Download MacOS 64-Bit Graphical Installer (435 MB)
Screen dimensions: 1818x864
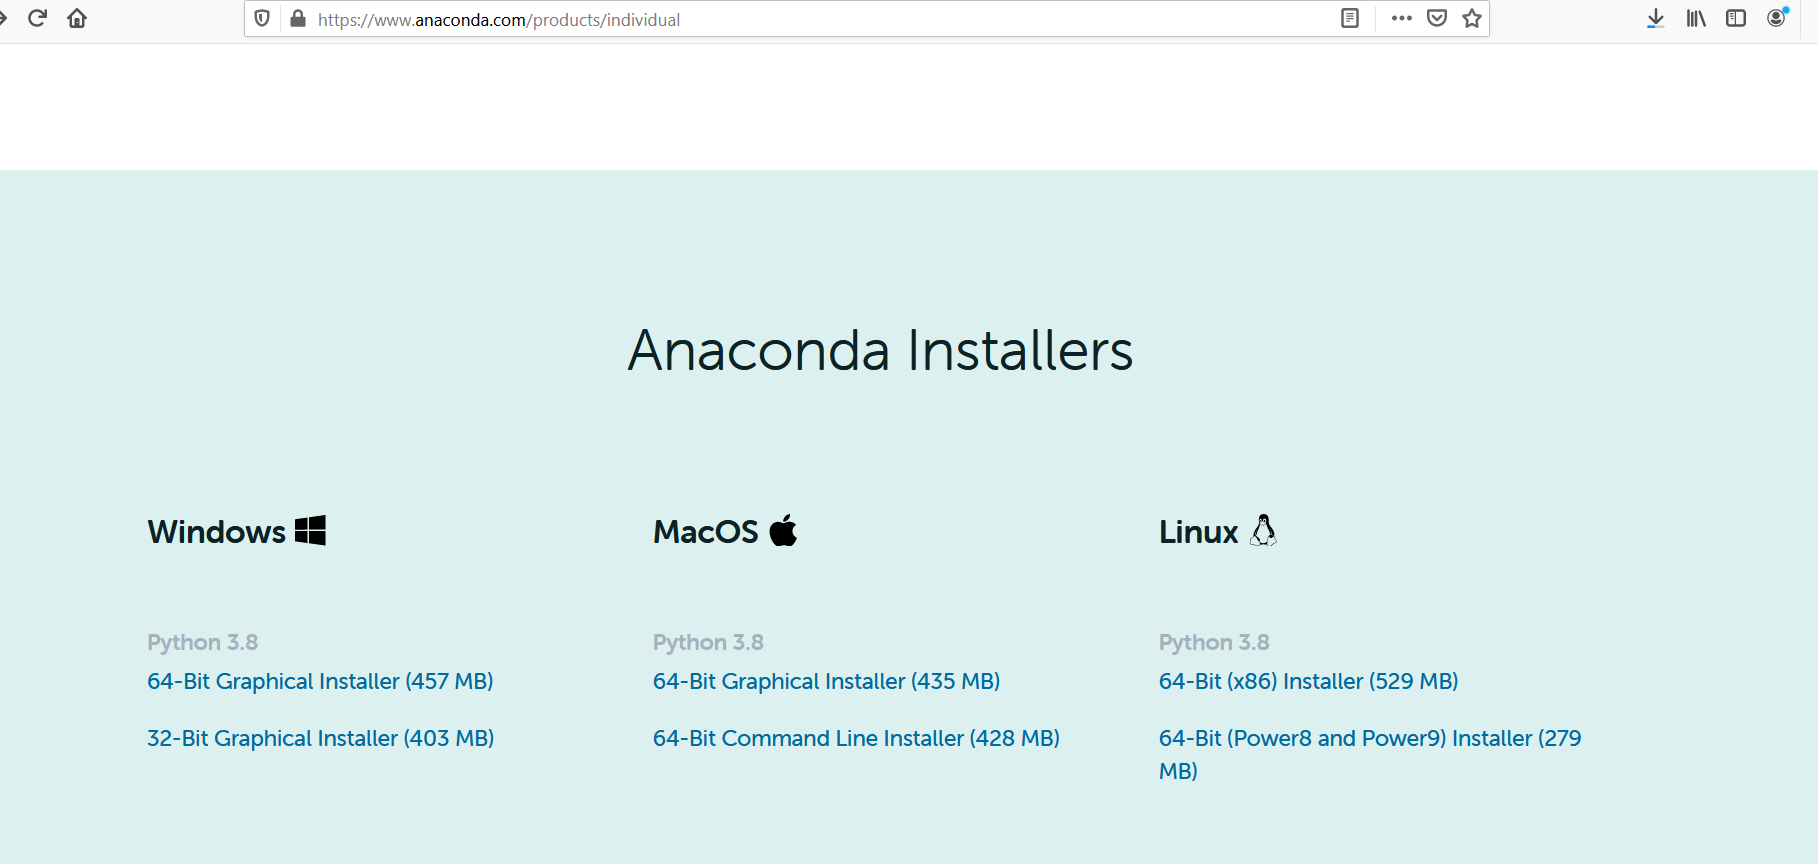[826, 681]
